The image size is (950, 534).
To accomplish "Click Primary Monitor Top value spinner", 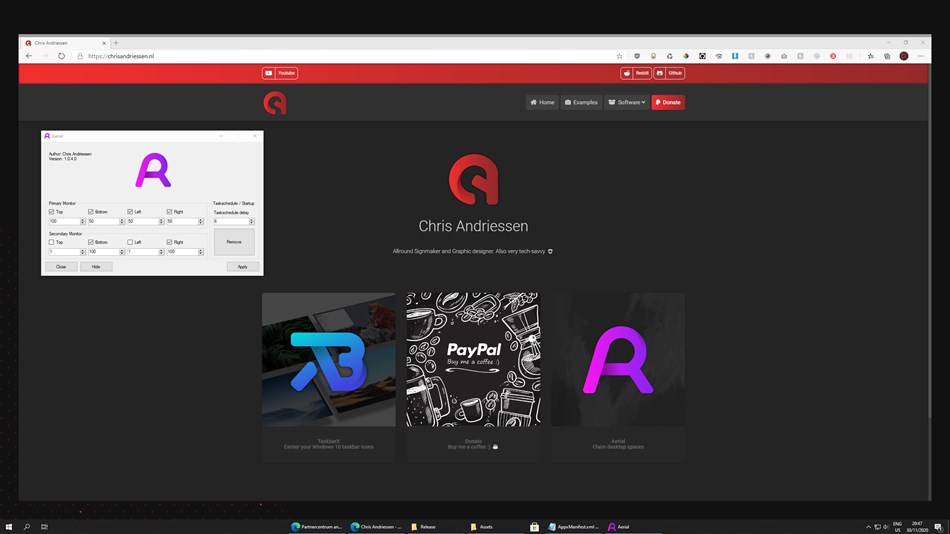I will [82, 221].
